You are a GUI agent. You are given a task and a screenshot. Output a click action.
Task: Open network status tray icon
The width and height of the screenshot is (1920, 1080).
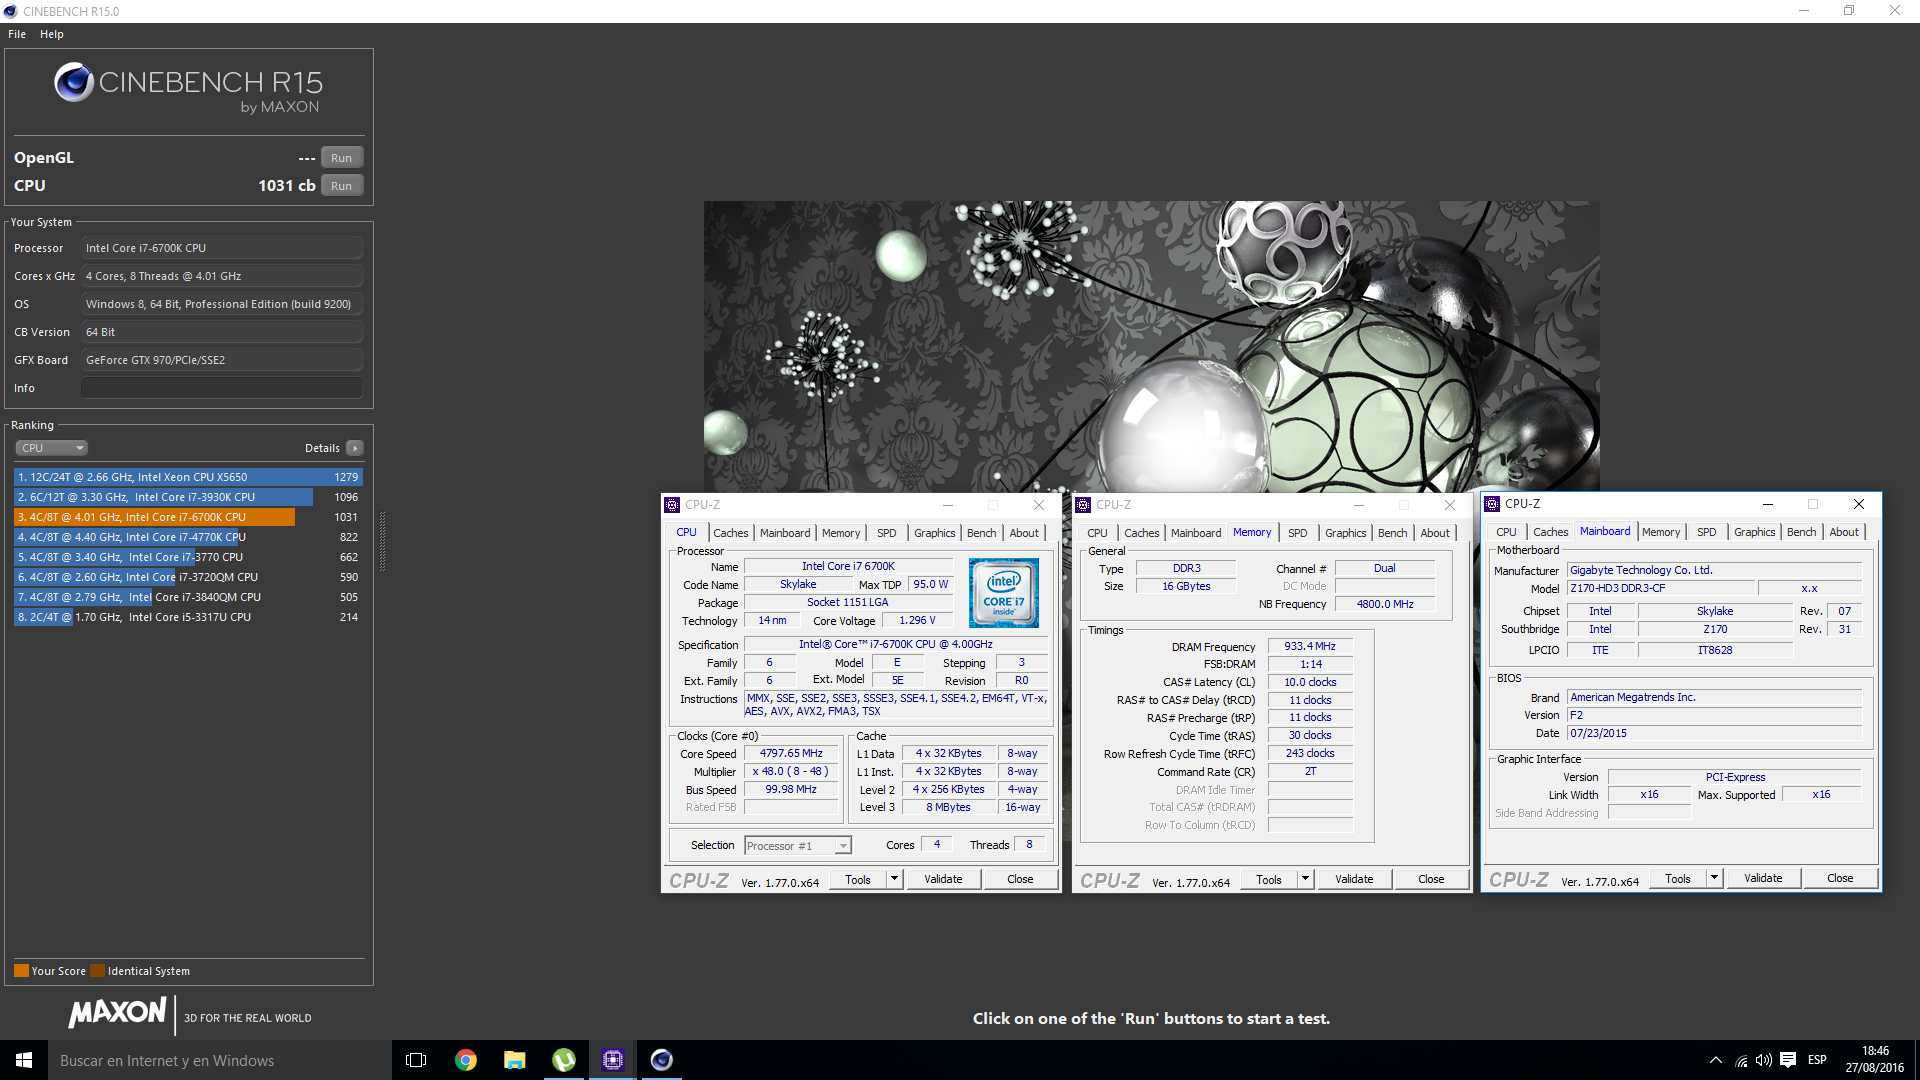1741,1060
